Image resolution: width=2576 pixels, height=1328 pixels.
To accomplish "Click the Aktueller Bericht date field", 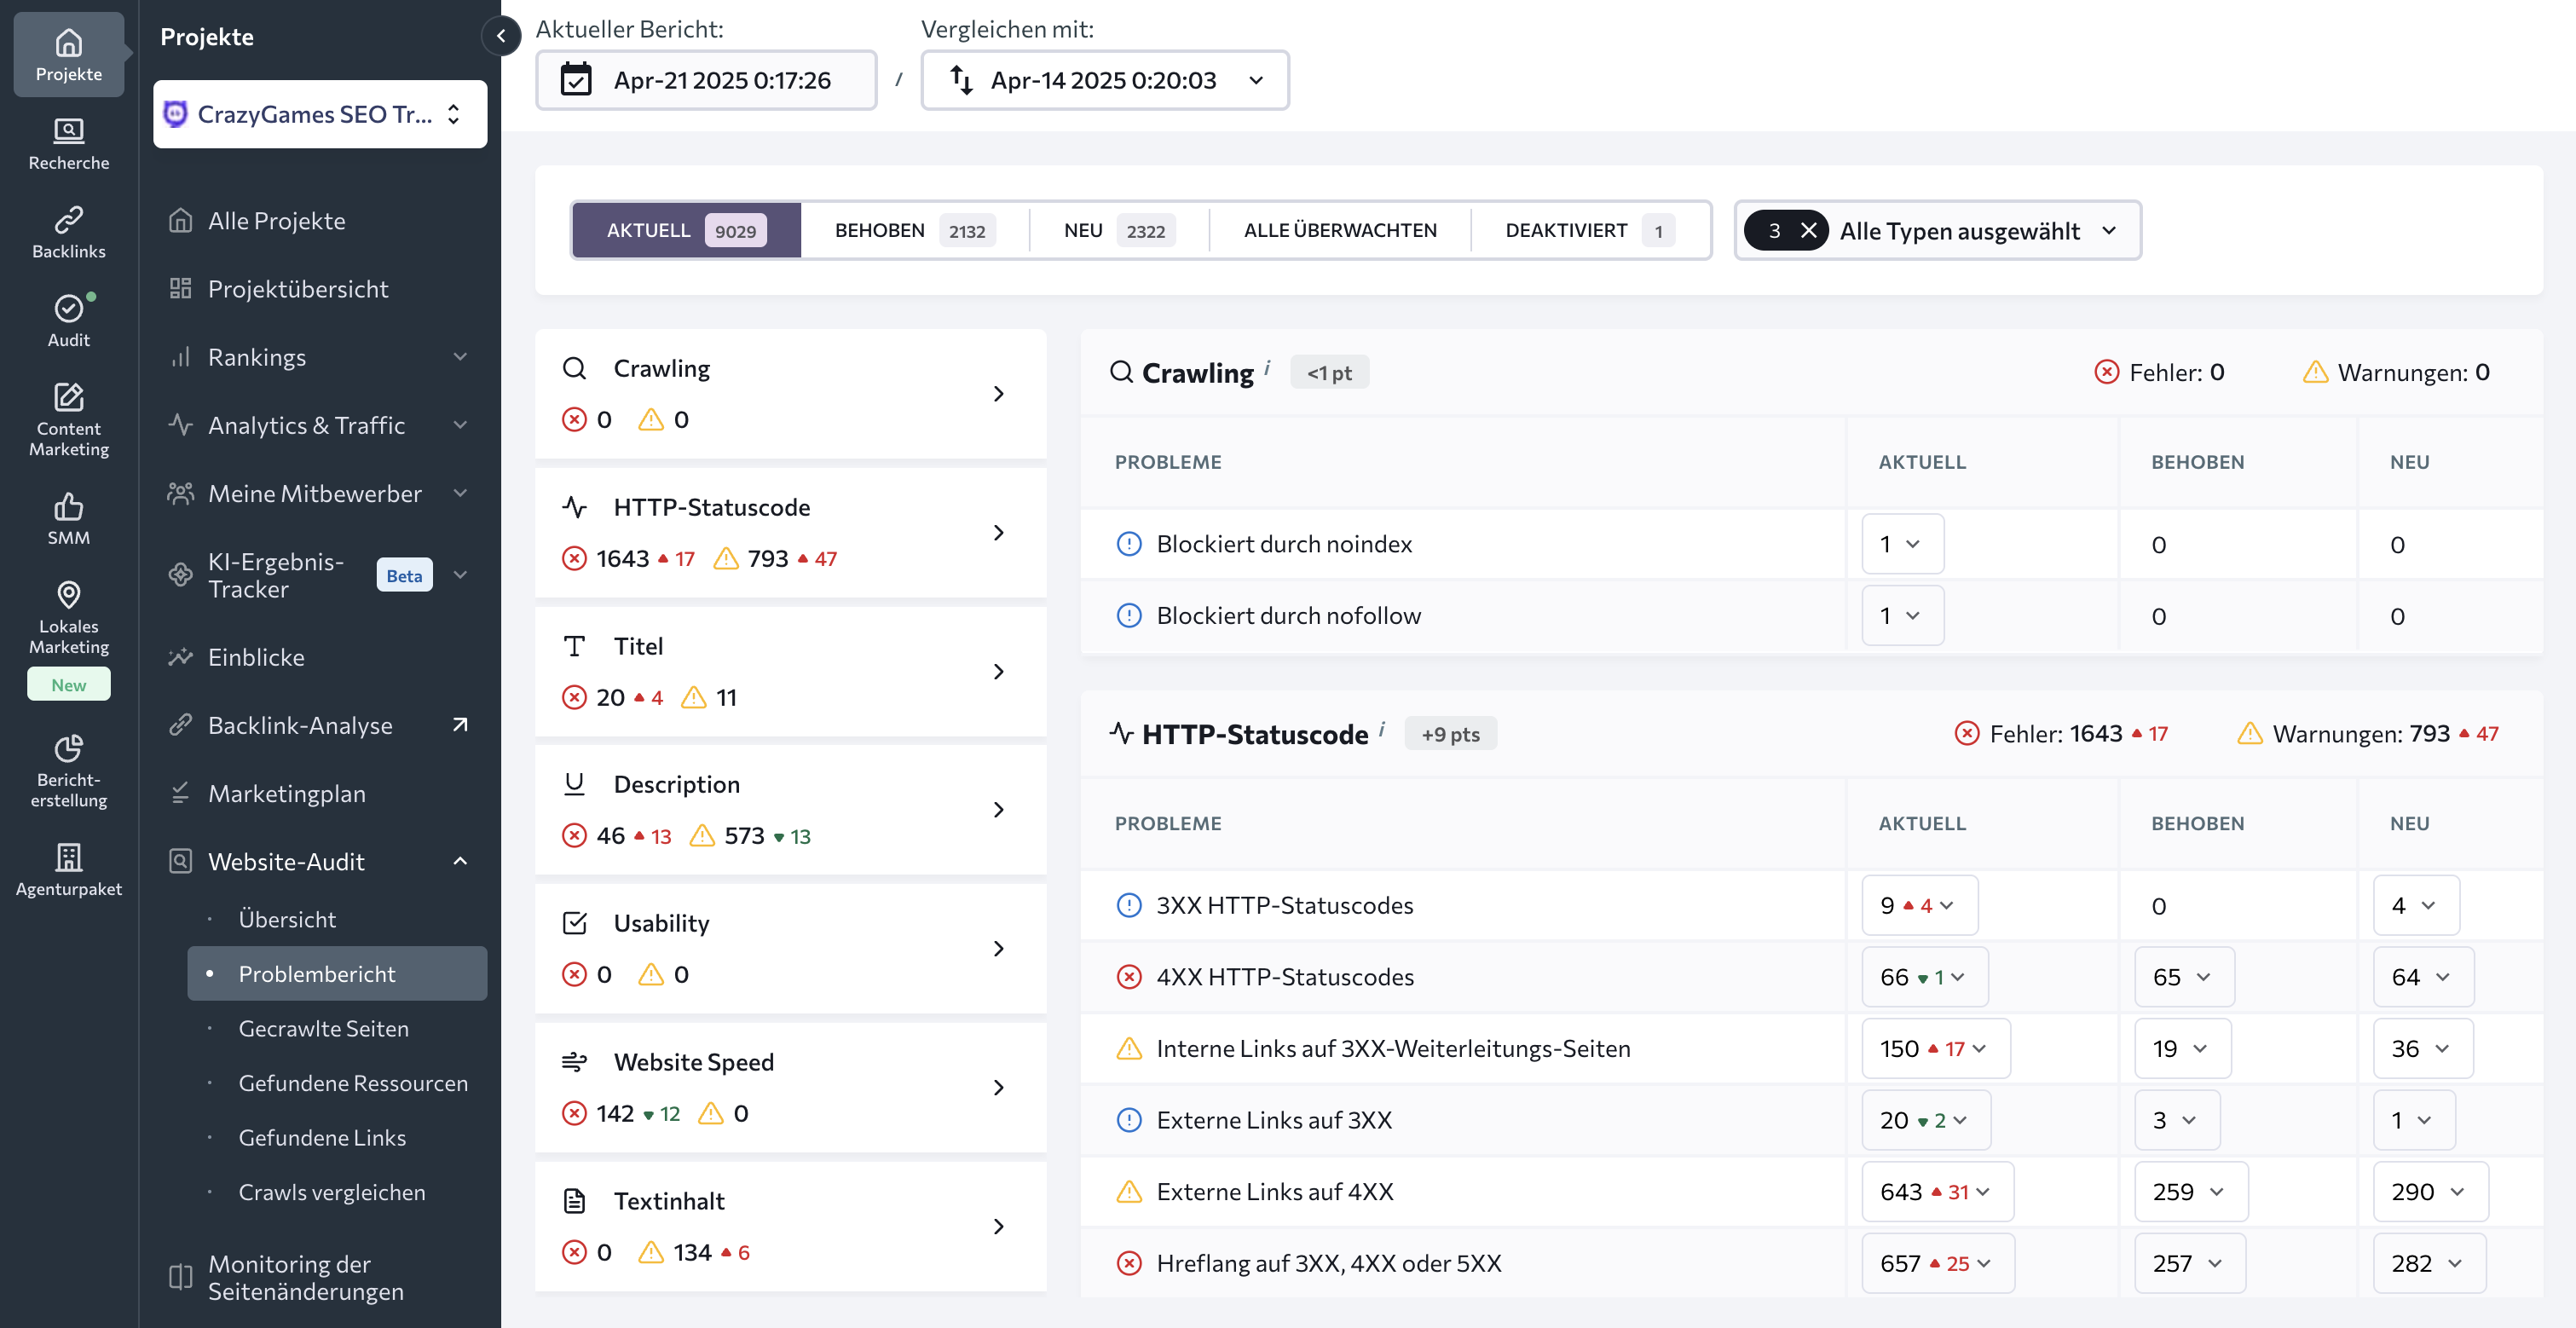I will tap(706, 80).
